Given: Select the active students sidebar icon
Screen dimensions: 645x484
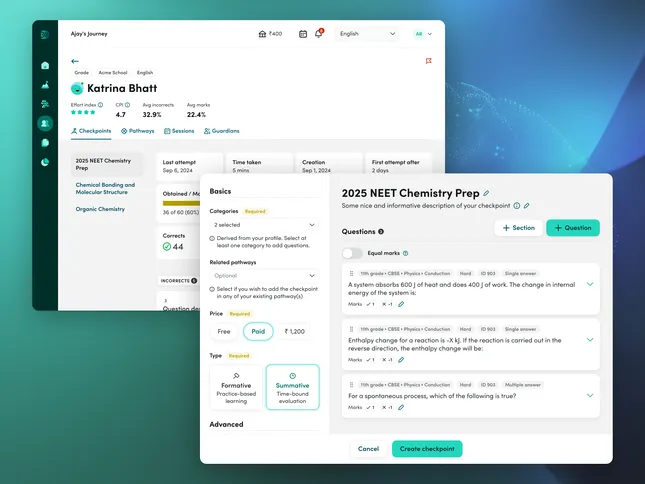Looking at the screenshot, I should click(45, 123).
